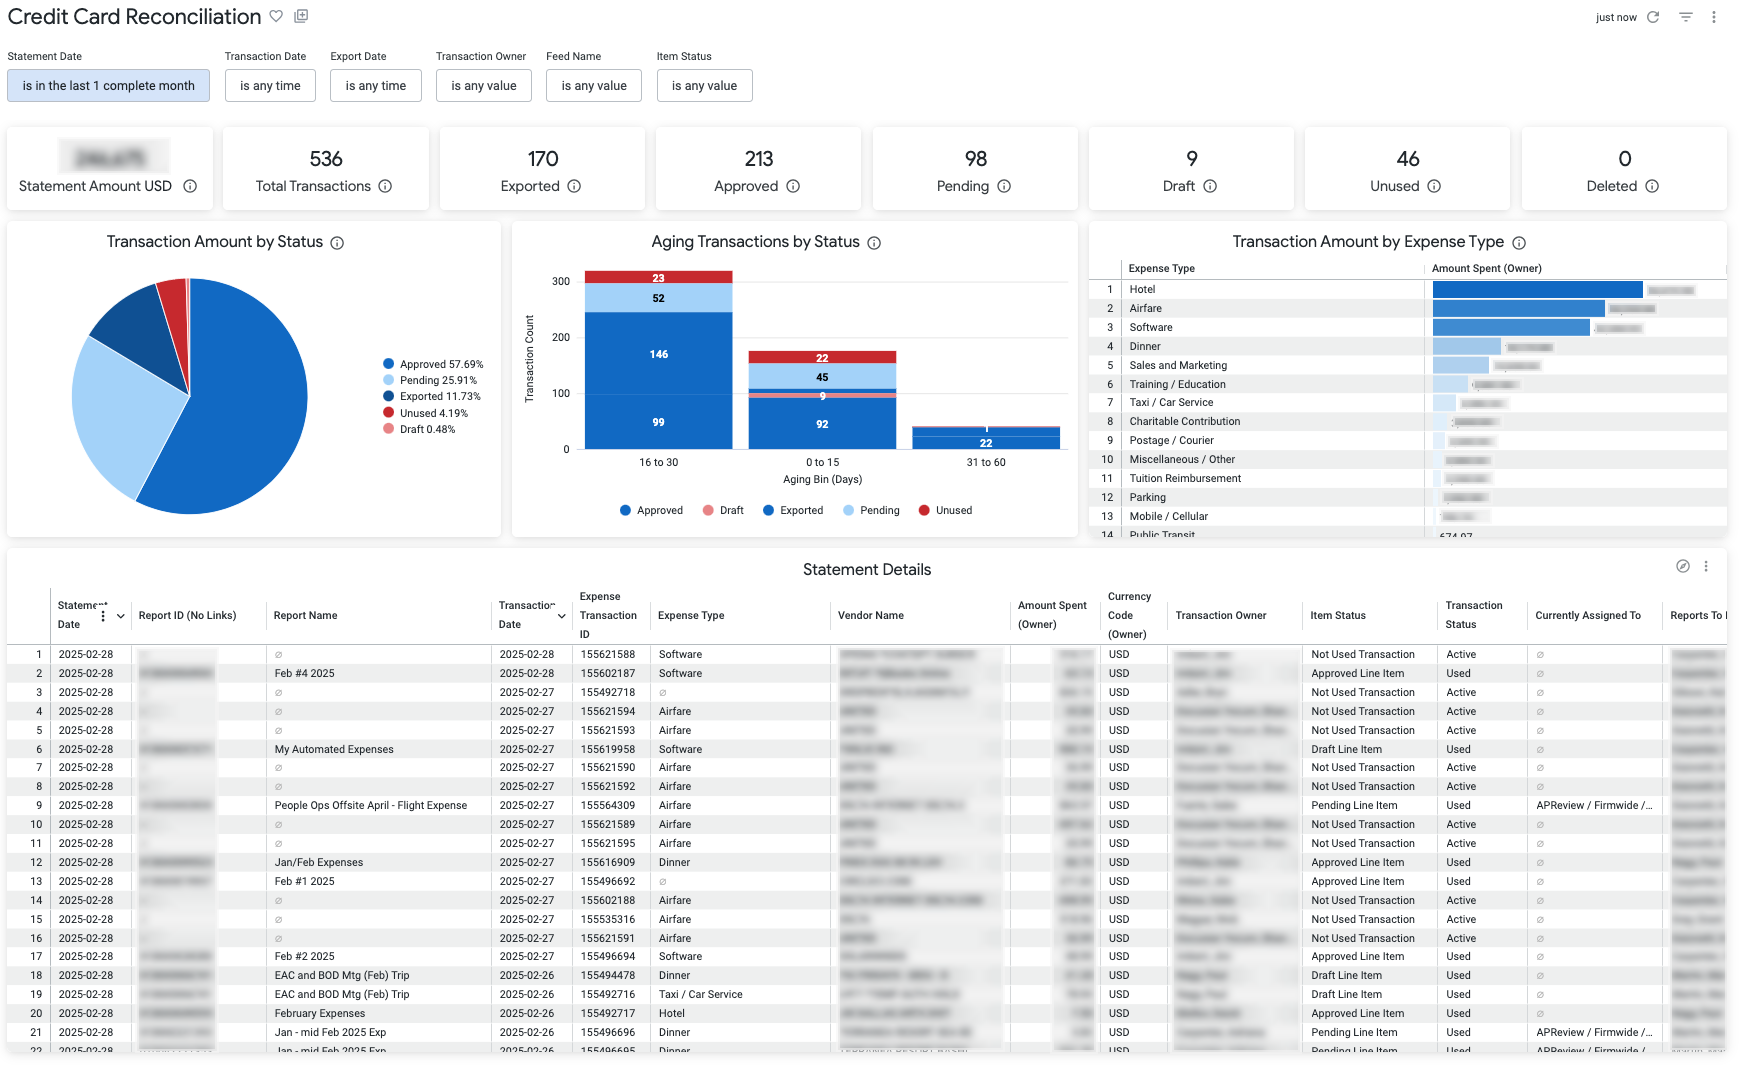Open the Statement Details tile menu
Viewport: 1739px width, 1065px height.
(1705, 566)
